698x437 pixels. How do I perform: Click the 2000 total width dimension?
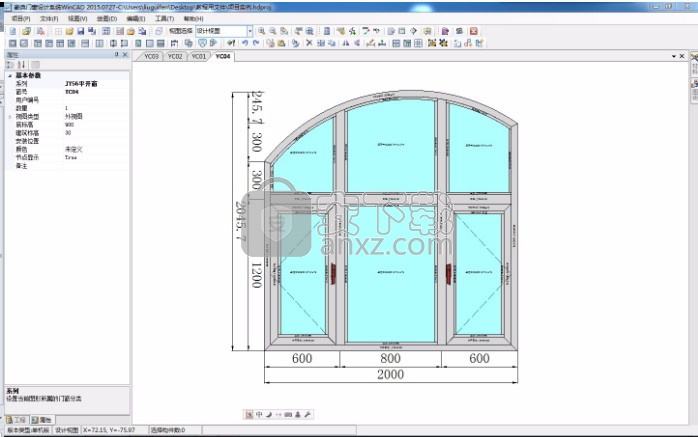point(390,374)
